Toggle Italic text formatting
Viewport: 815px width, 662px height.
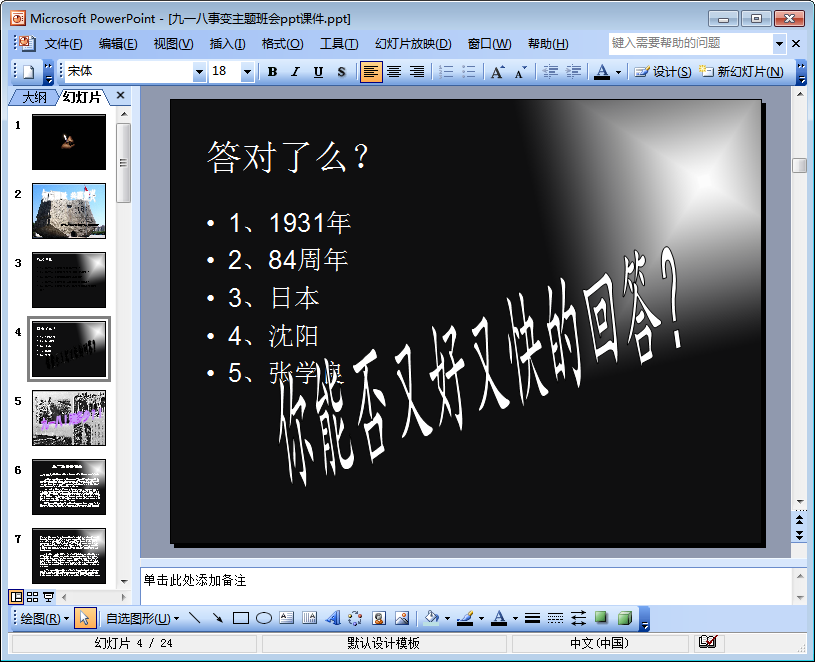pyautogui.click(x=295, y=72)
